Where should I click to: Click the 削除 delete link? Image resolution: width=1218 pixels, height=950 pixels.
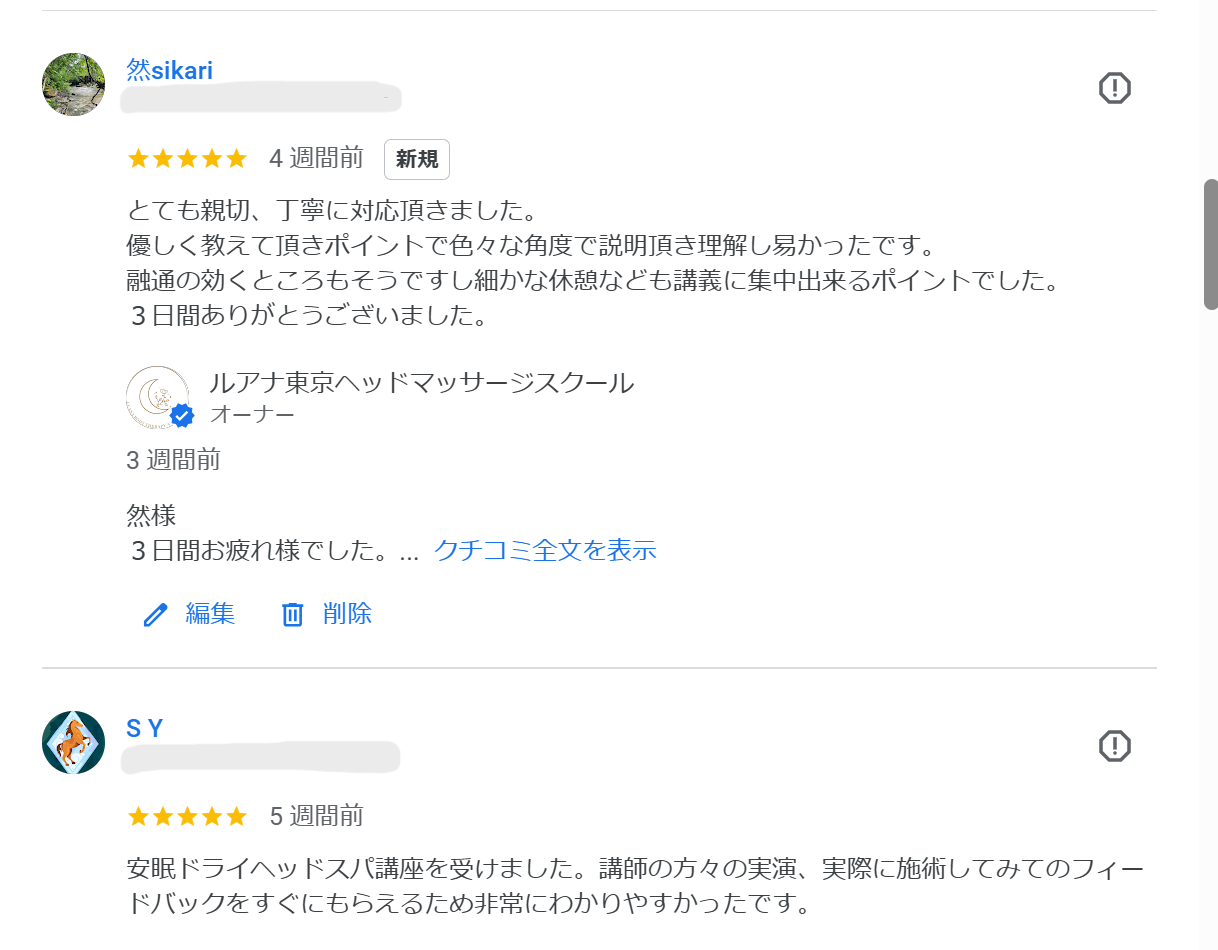(348, 613)
